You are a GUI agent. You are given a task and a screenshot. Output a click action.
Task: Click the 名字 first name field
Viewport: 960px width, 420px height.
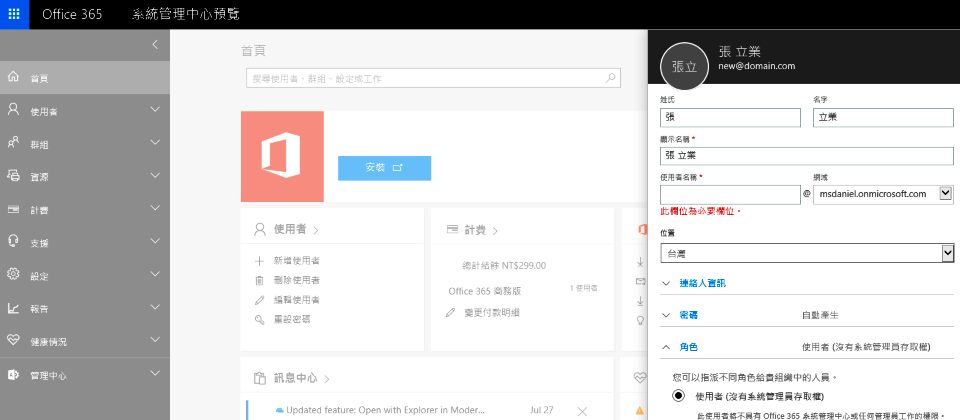(883, 118)
